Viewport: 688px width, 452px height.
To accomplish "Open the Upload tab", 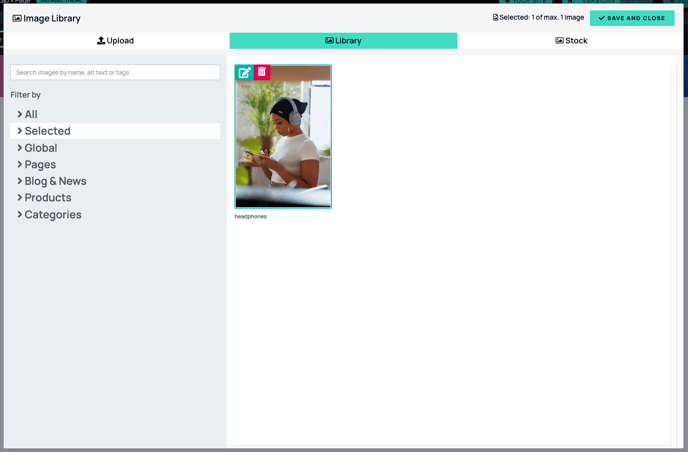I will [x=115, y=40].
